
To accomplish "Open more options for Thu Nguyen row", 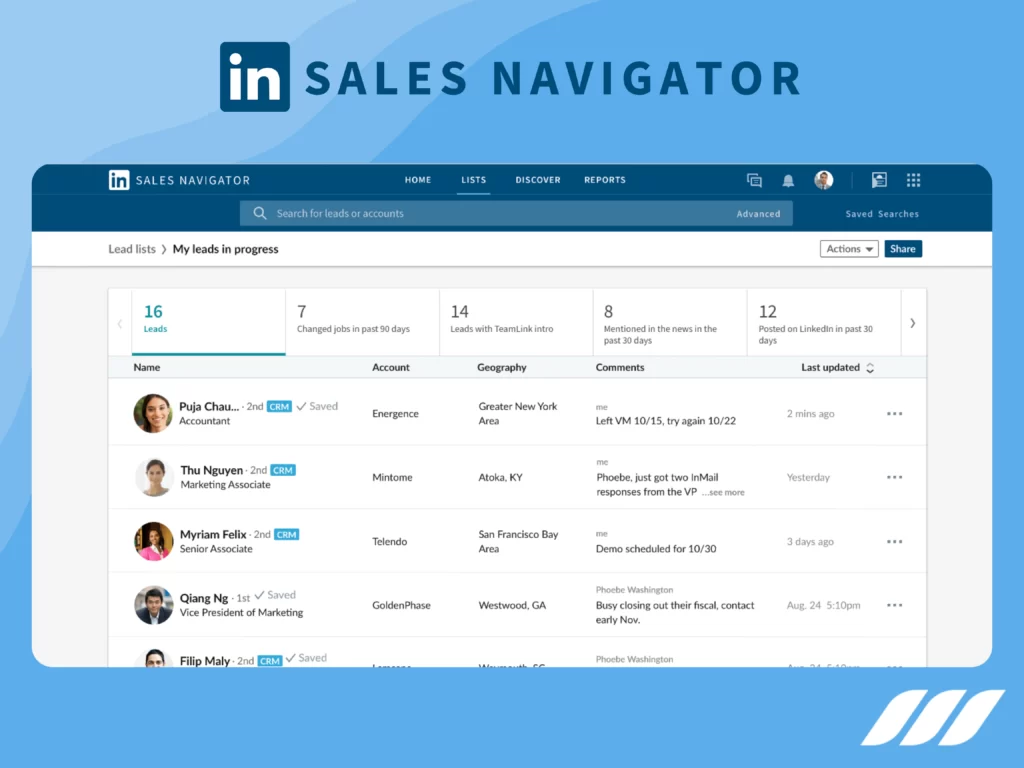I will [894, 477].
